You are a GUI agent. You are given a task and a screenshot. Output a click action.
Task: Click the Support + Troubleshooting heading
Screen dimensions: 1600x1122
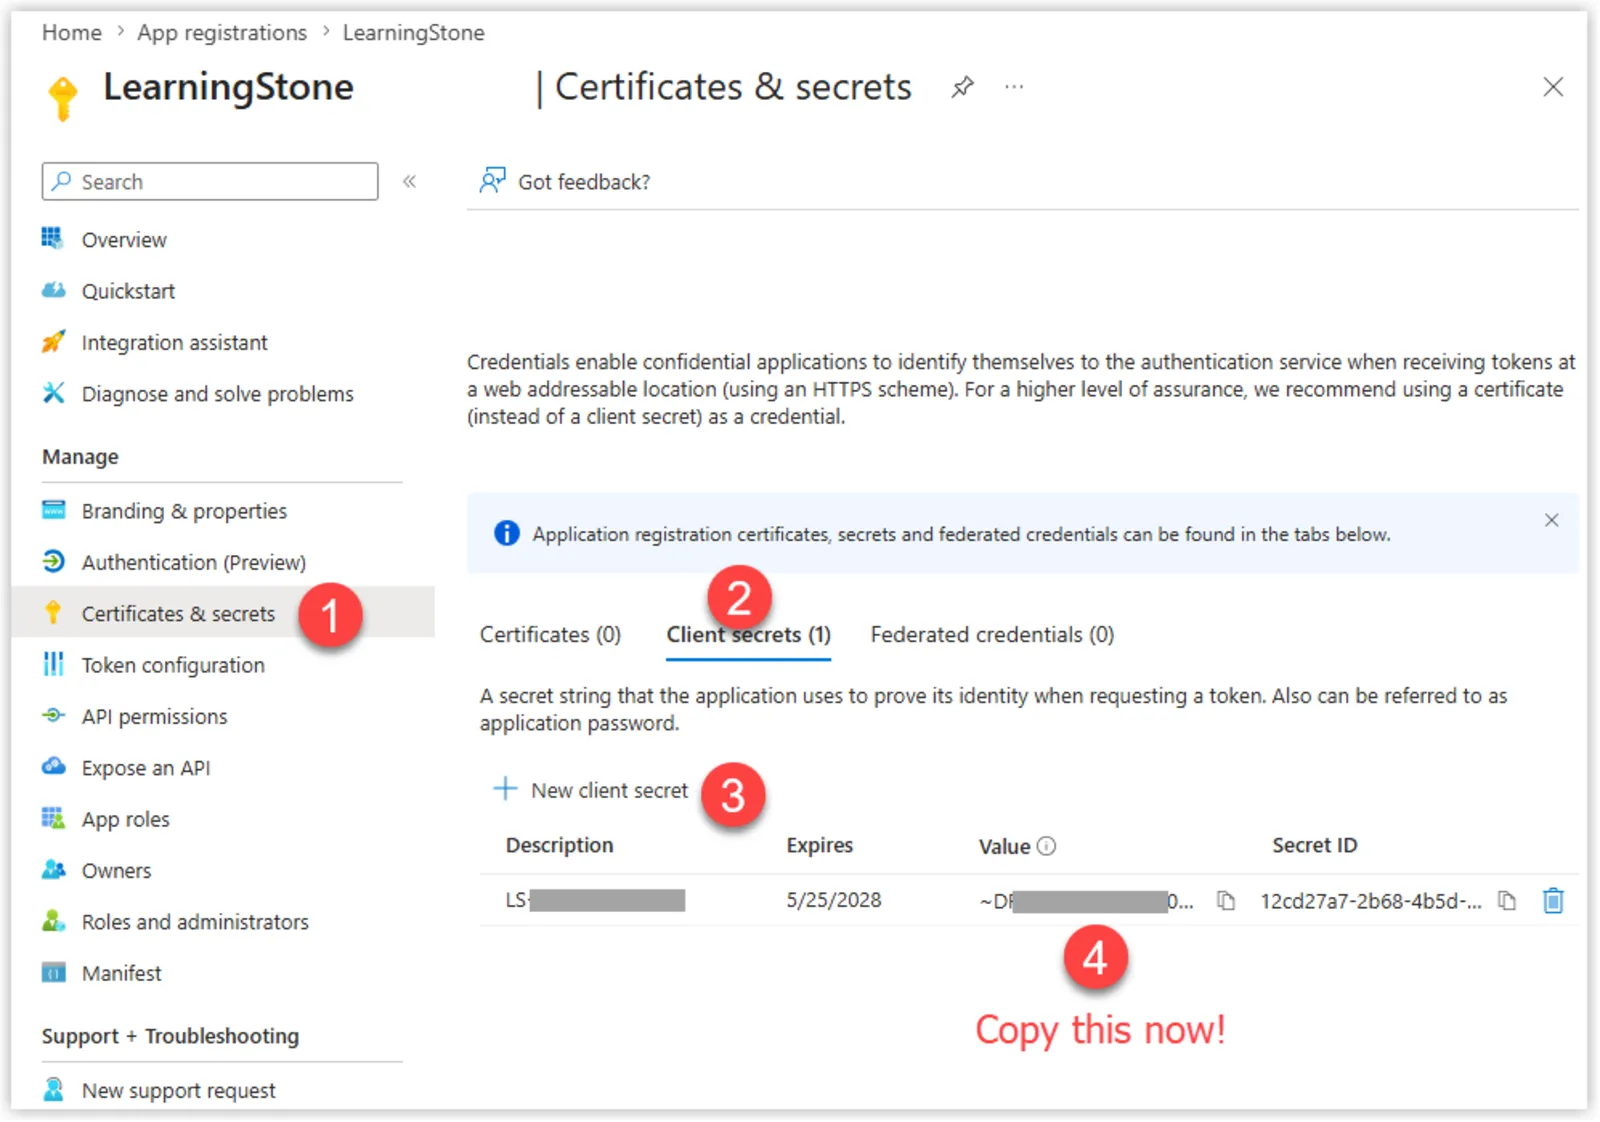pos(170,1036)
